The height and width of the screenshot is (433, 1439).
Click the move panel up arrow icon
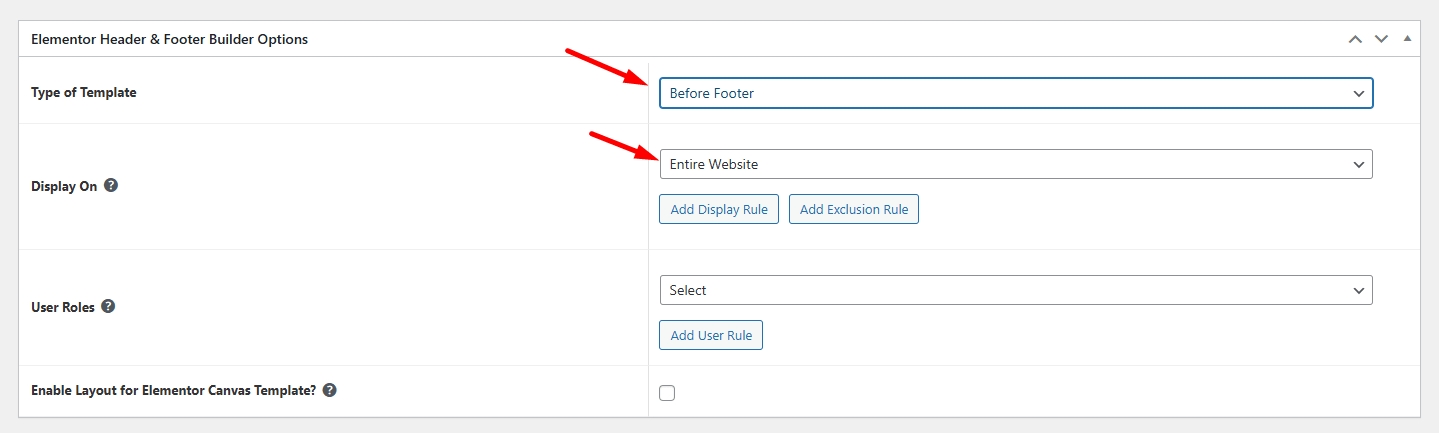point(1355,39)
